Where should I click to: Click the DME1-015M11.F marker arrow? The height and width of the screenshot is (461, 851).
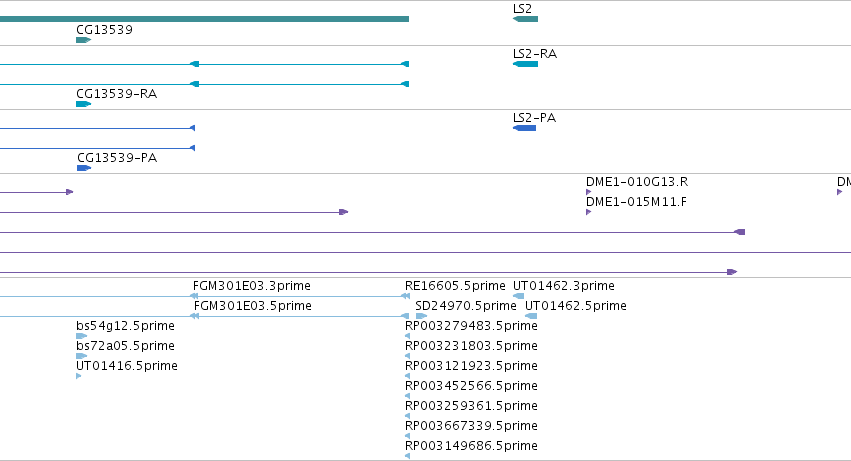[x=588, y=212]
